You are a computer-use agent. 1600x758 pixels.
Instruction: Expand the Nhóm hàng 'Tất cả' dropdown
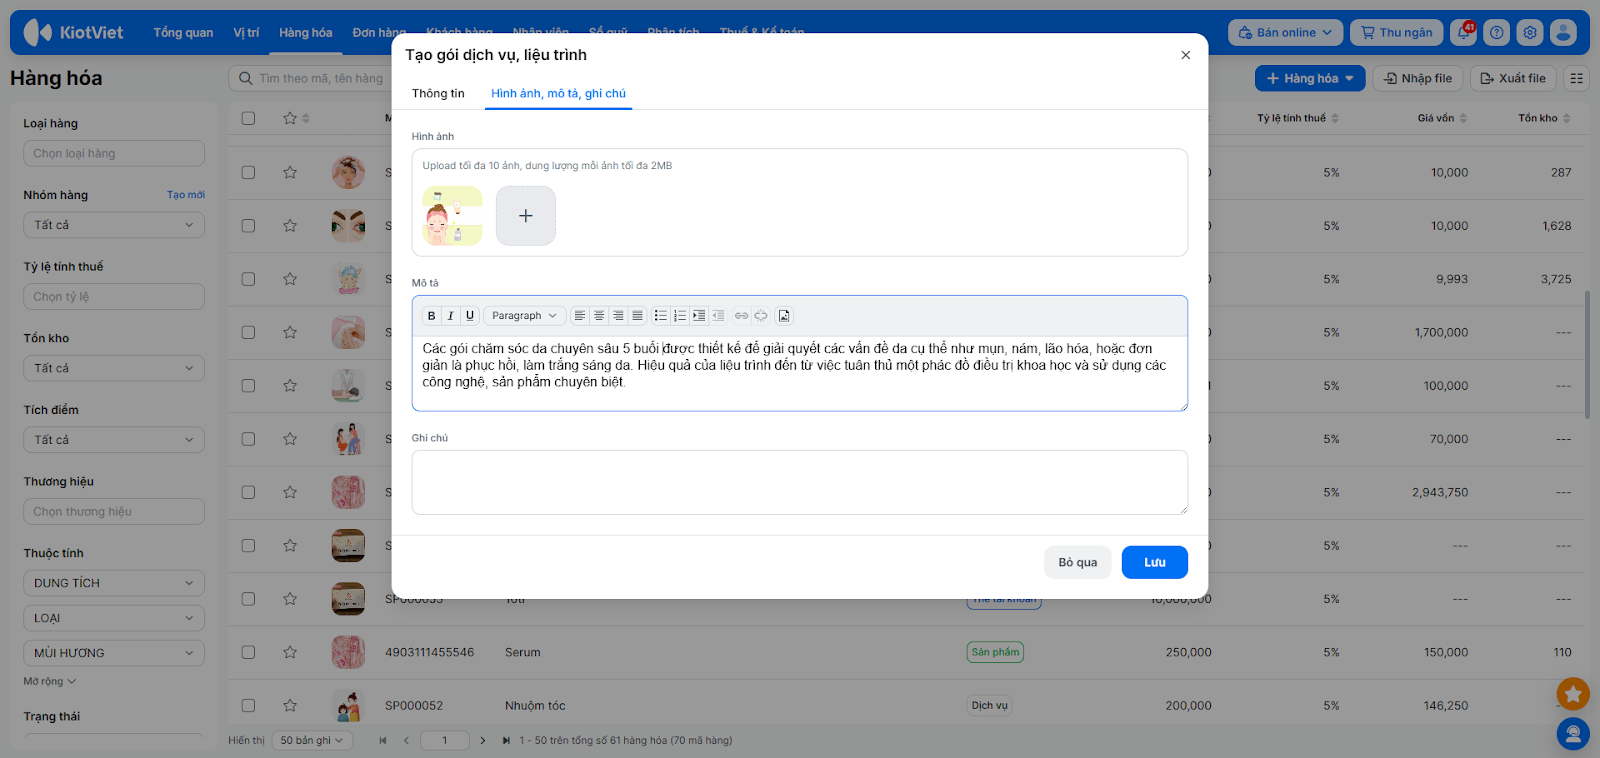(114, 225)
